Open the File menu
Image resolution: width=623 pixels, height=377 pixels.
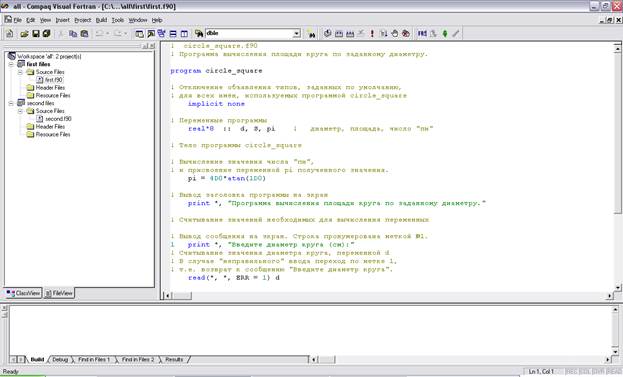(x=17, y=20)
